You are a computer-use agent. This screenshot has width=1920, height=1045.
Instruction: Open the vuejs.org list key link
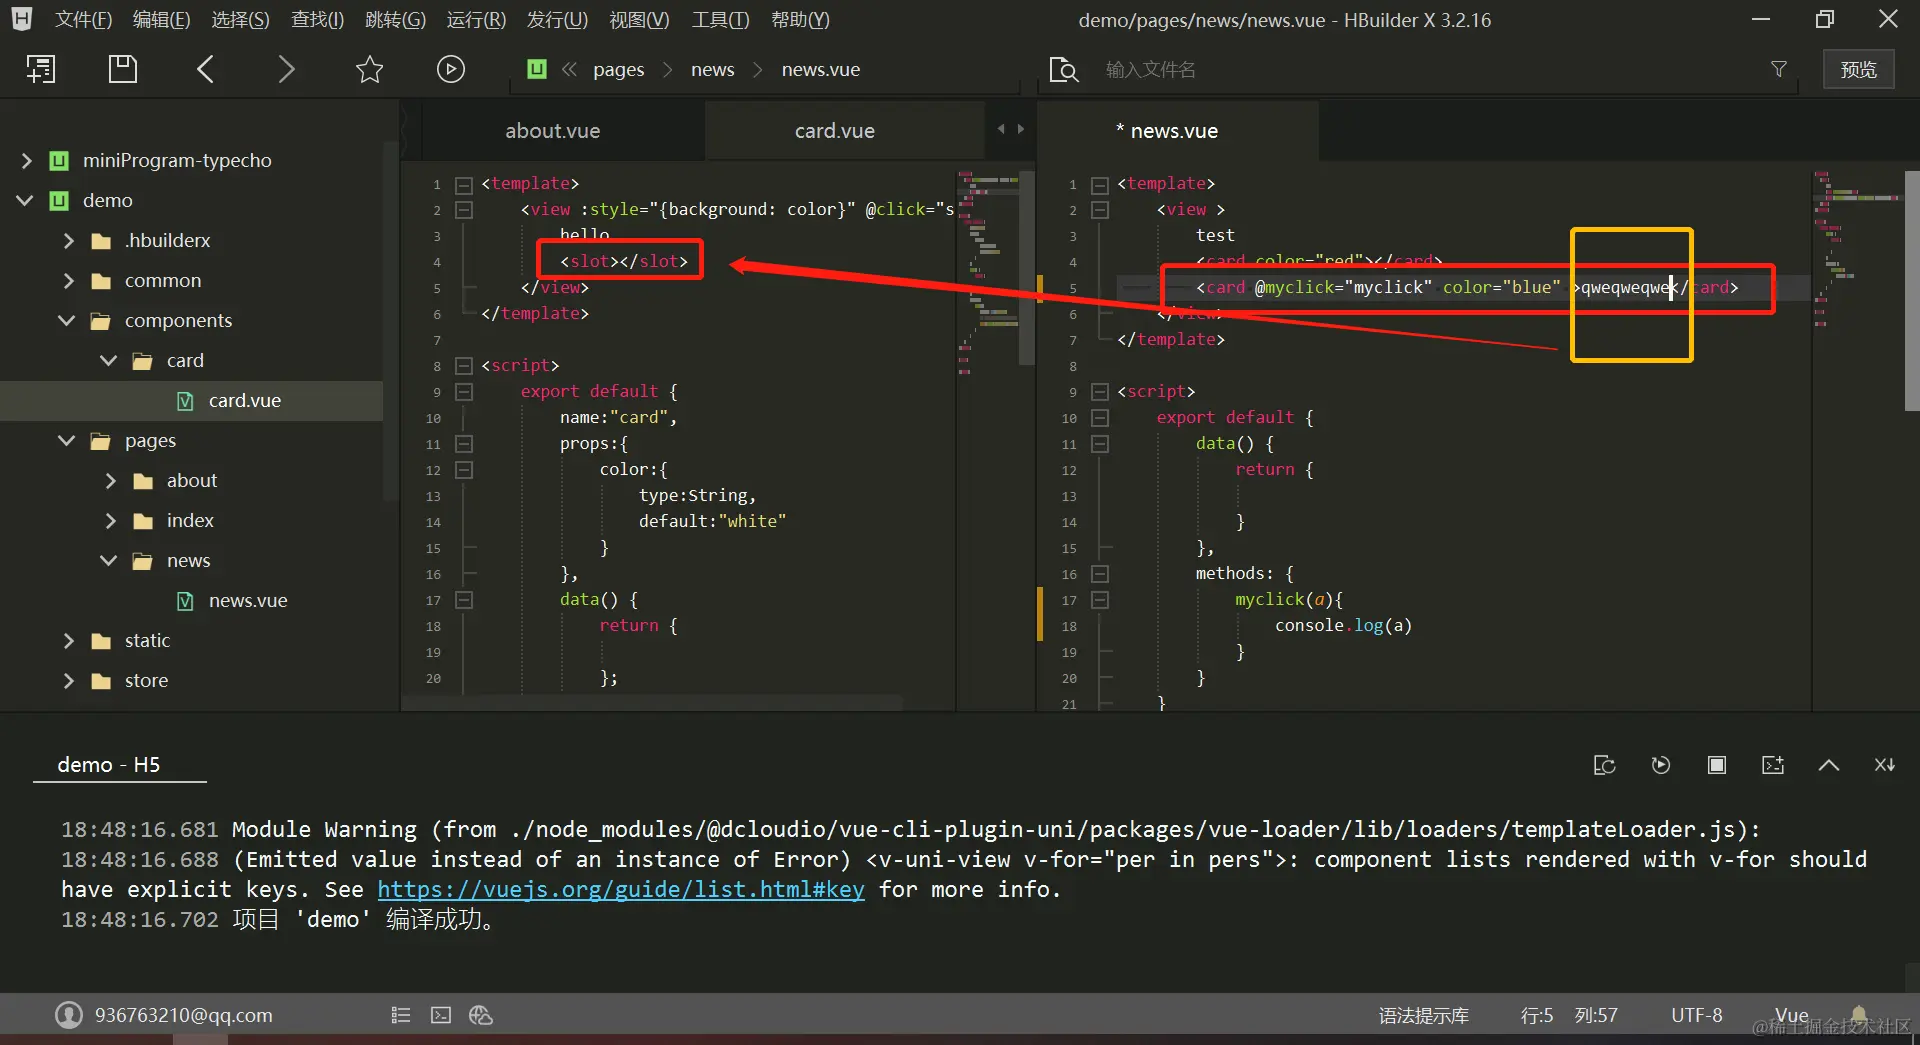pyautogui.click(x=621, y=889)
